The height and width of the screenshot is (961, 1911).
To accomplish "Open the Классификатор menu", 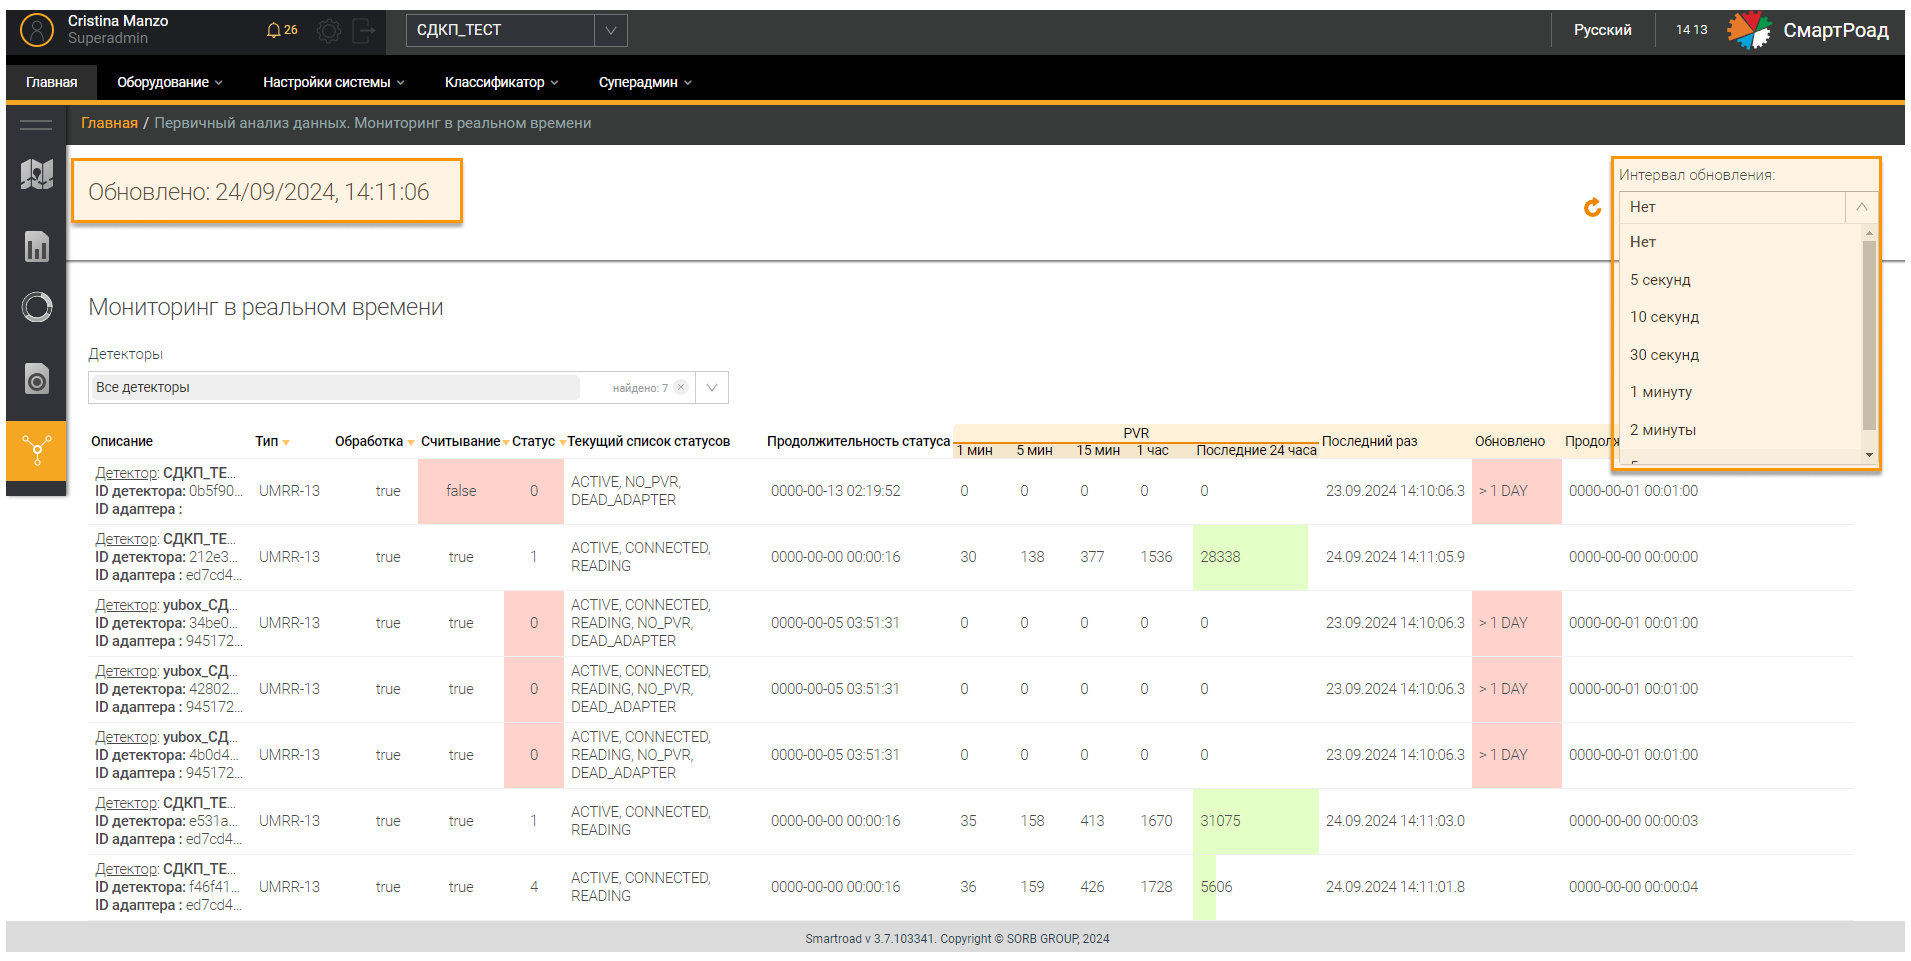I will 501,82.
